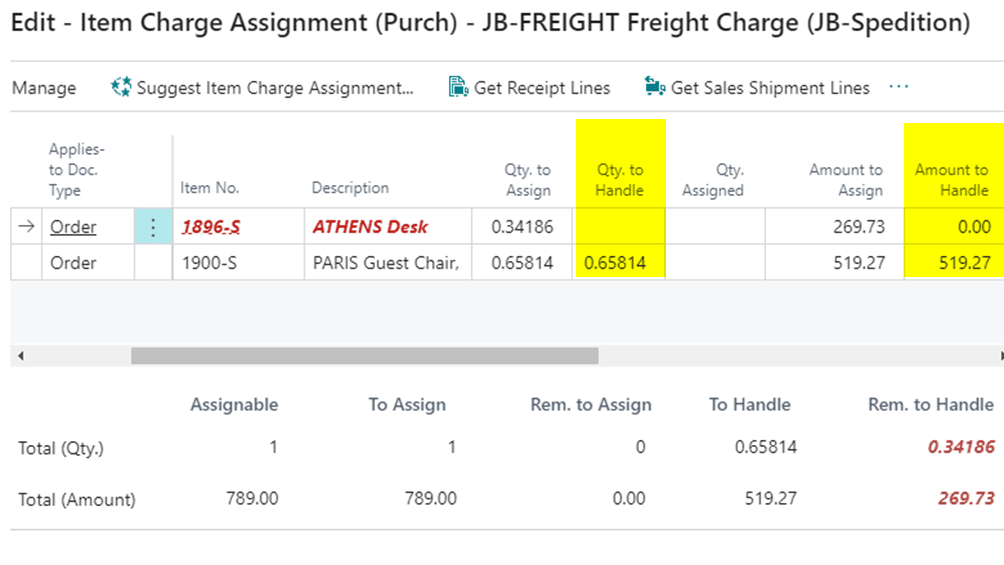Screen dimensions: 1004x565
Task: Click Amount to Assign value 269.73
Action: (858, 227)
